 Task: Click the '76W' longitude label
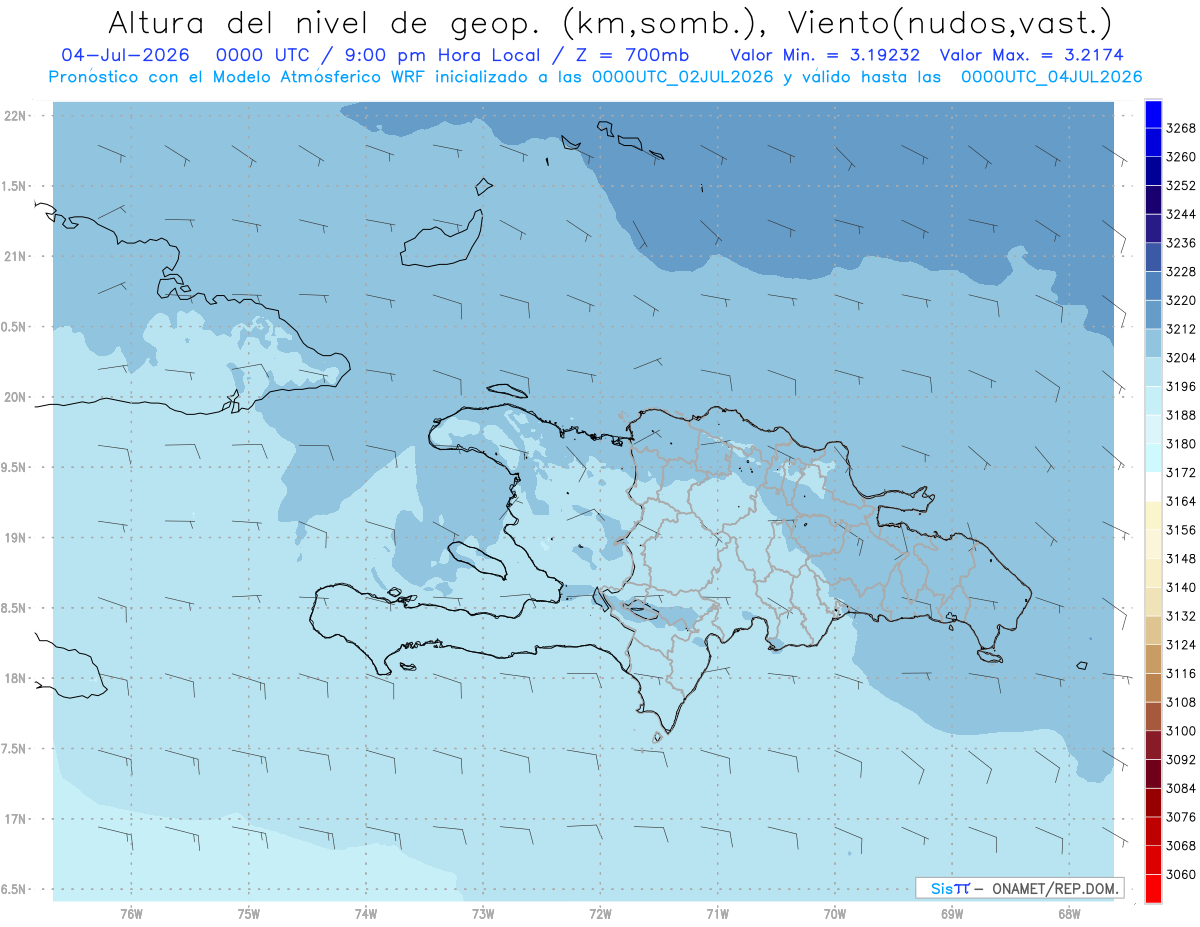tap(131, 912)
